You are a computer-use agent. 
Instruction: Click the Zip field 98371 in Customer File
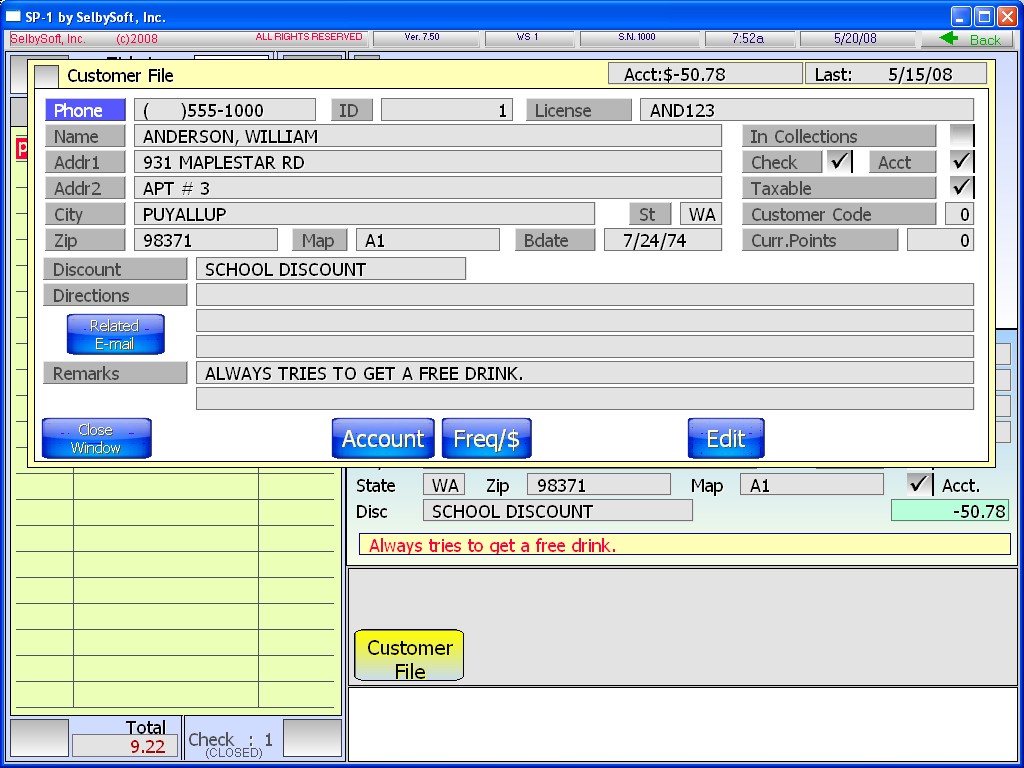(206, 240)
